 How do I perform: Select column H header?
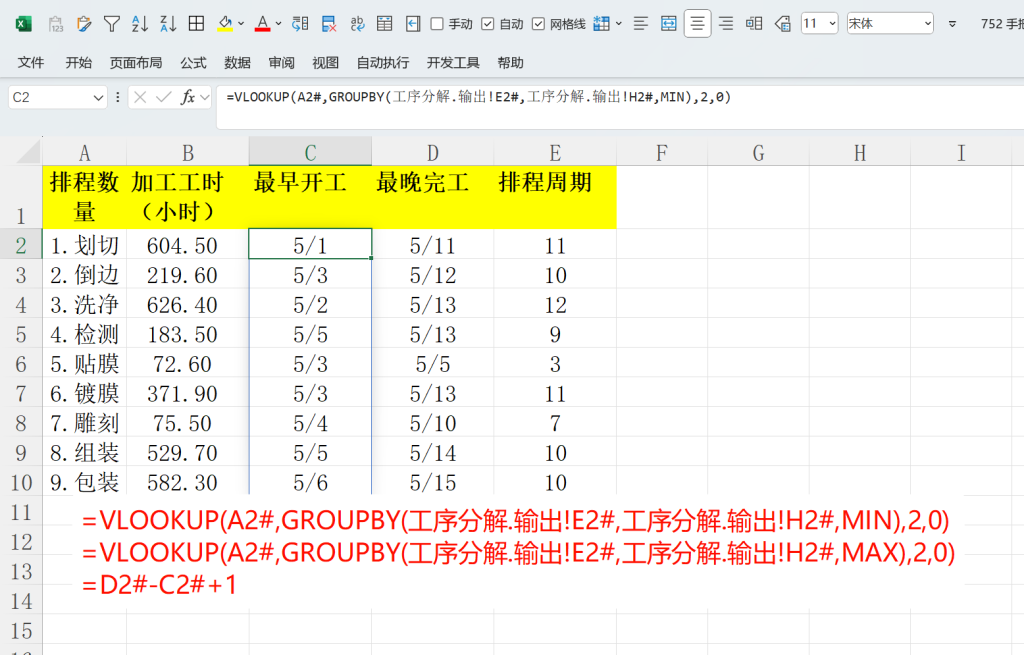(860, 152)
